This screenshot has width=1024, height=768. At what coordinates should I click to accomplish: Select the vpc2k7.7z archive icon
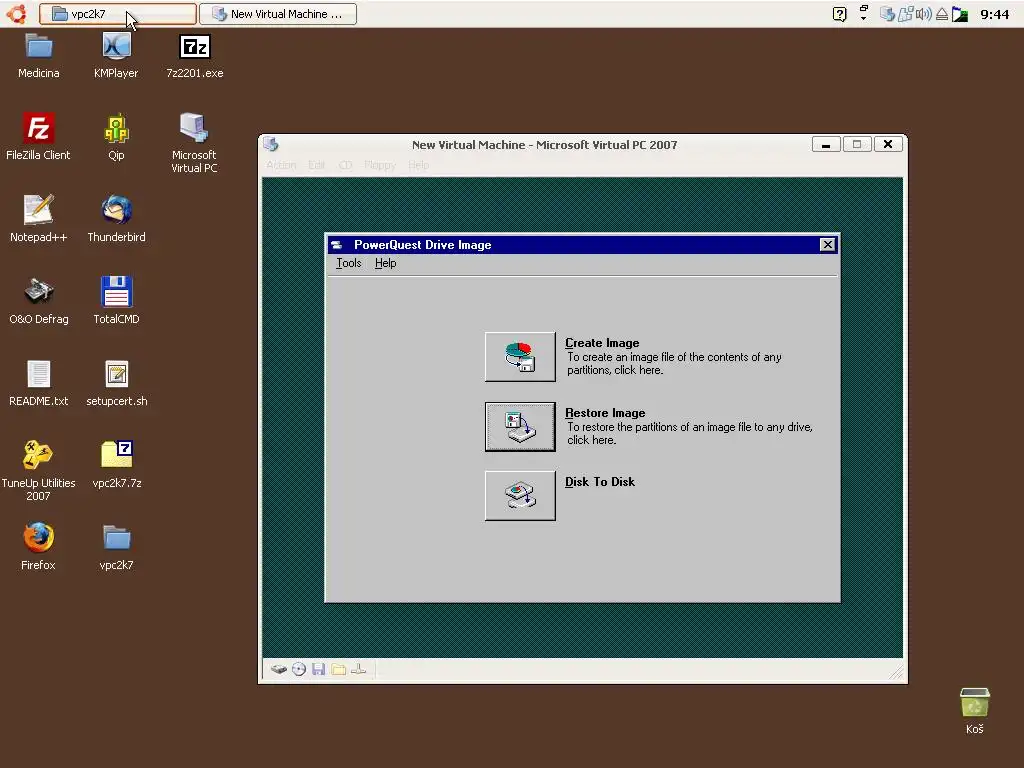coord(117,464)
